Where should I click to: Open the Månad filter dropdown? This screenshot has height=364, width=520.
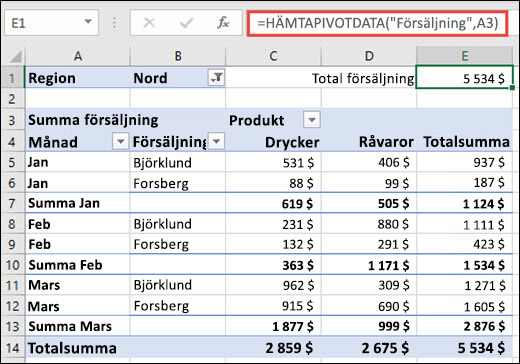point(120,141)
